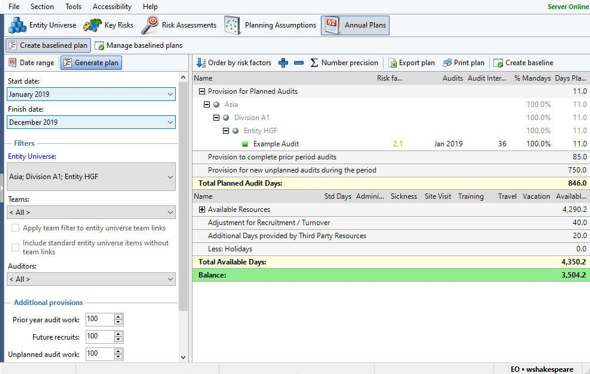This screenshot has height=374, width=590.
Task: Open the File menu
Action: click(14, 6)
